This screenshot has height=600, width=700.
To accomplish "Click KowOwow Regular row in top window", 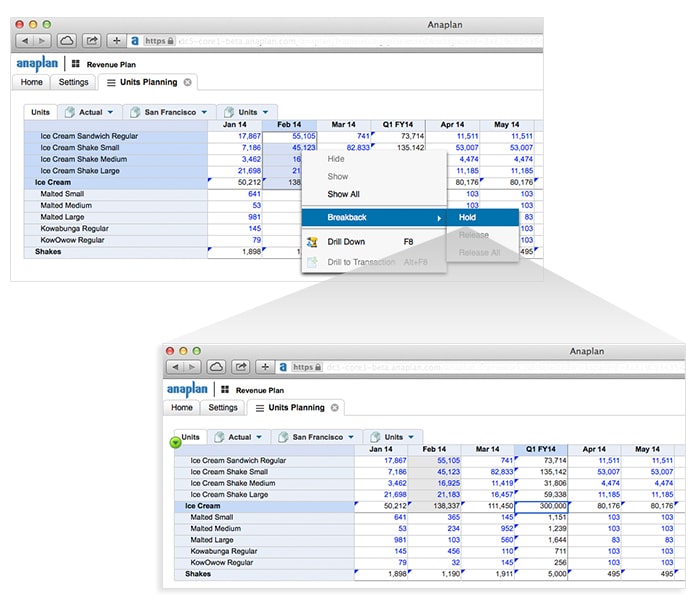I will (116, 240).
